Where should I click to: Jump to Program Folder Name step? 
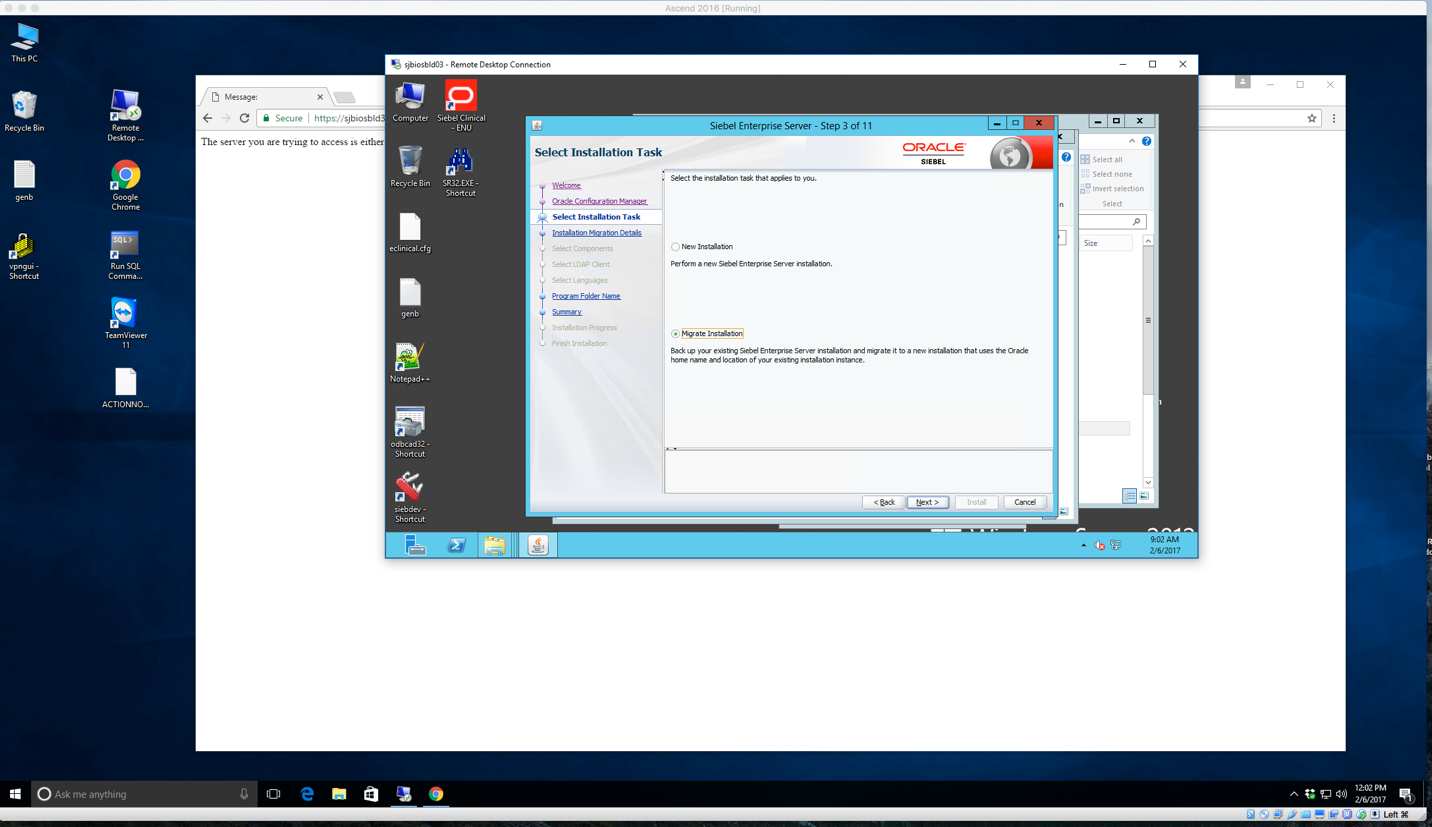tap(586, 296)
